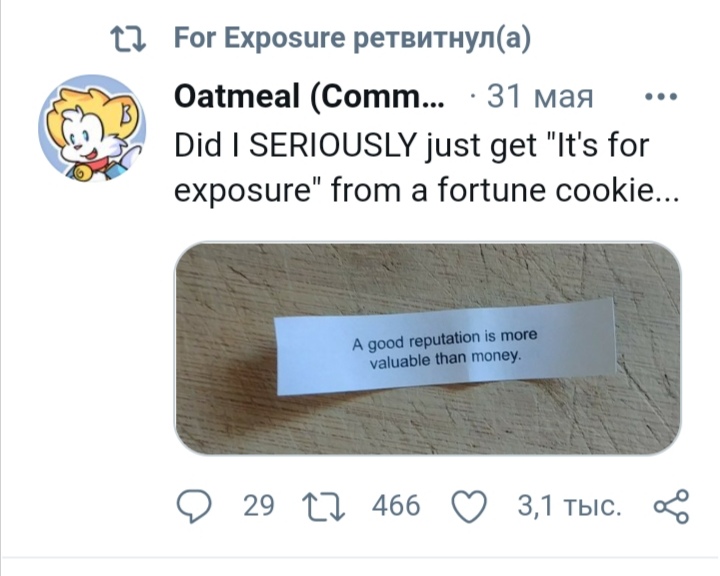This screenshot has height=576, width=720.
Task: Click the fortune paper slip in photo
Action: pyautogui.click(x=445, y=347)
